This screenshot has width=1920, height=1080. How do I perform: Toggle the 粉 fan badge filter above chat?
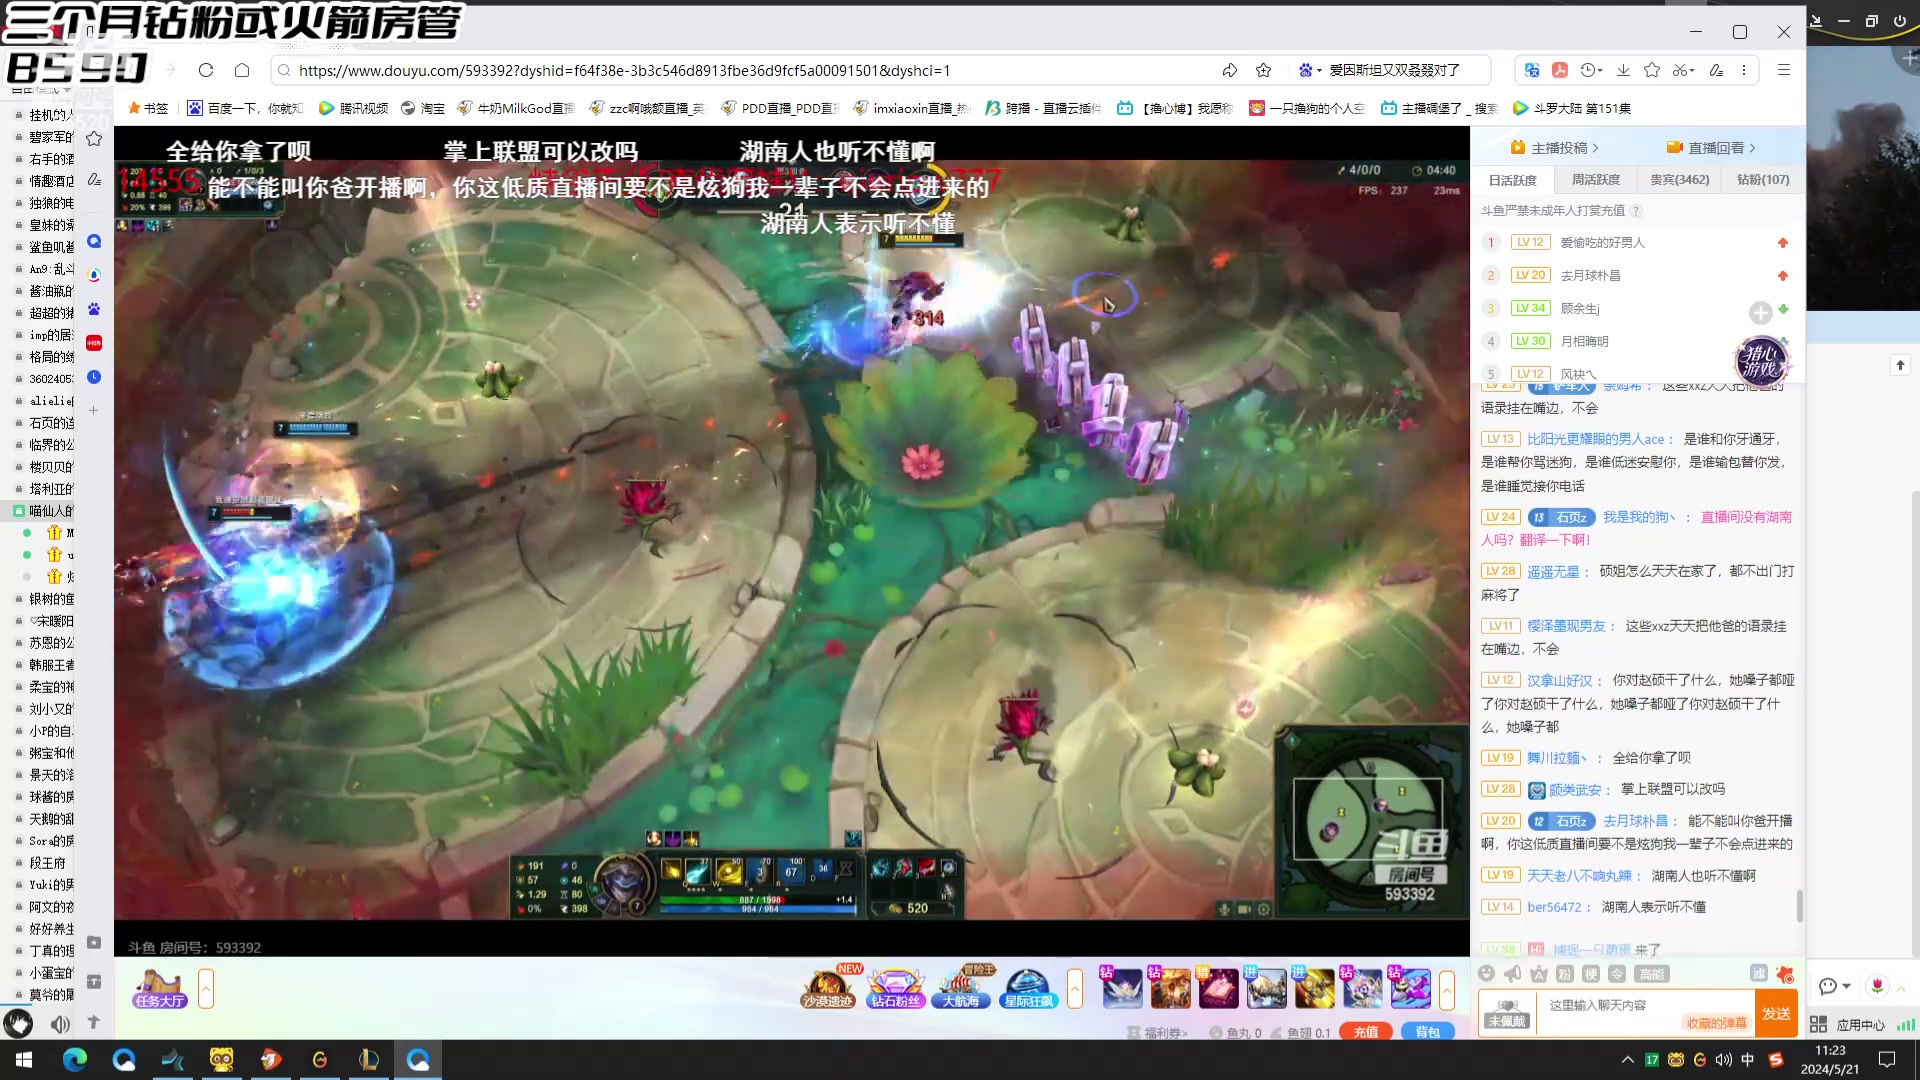point(1565,974)
